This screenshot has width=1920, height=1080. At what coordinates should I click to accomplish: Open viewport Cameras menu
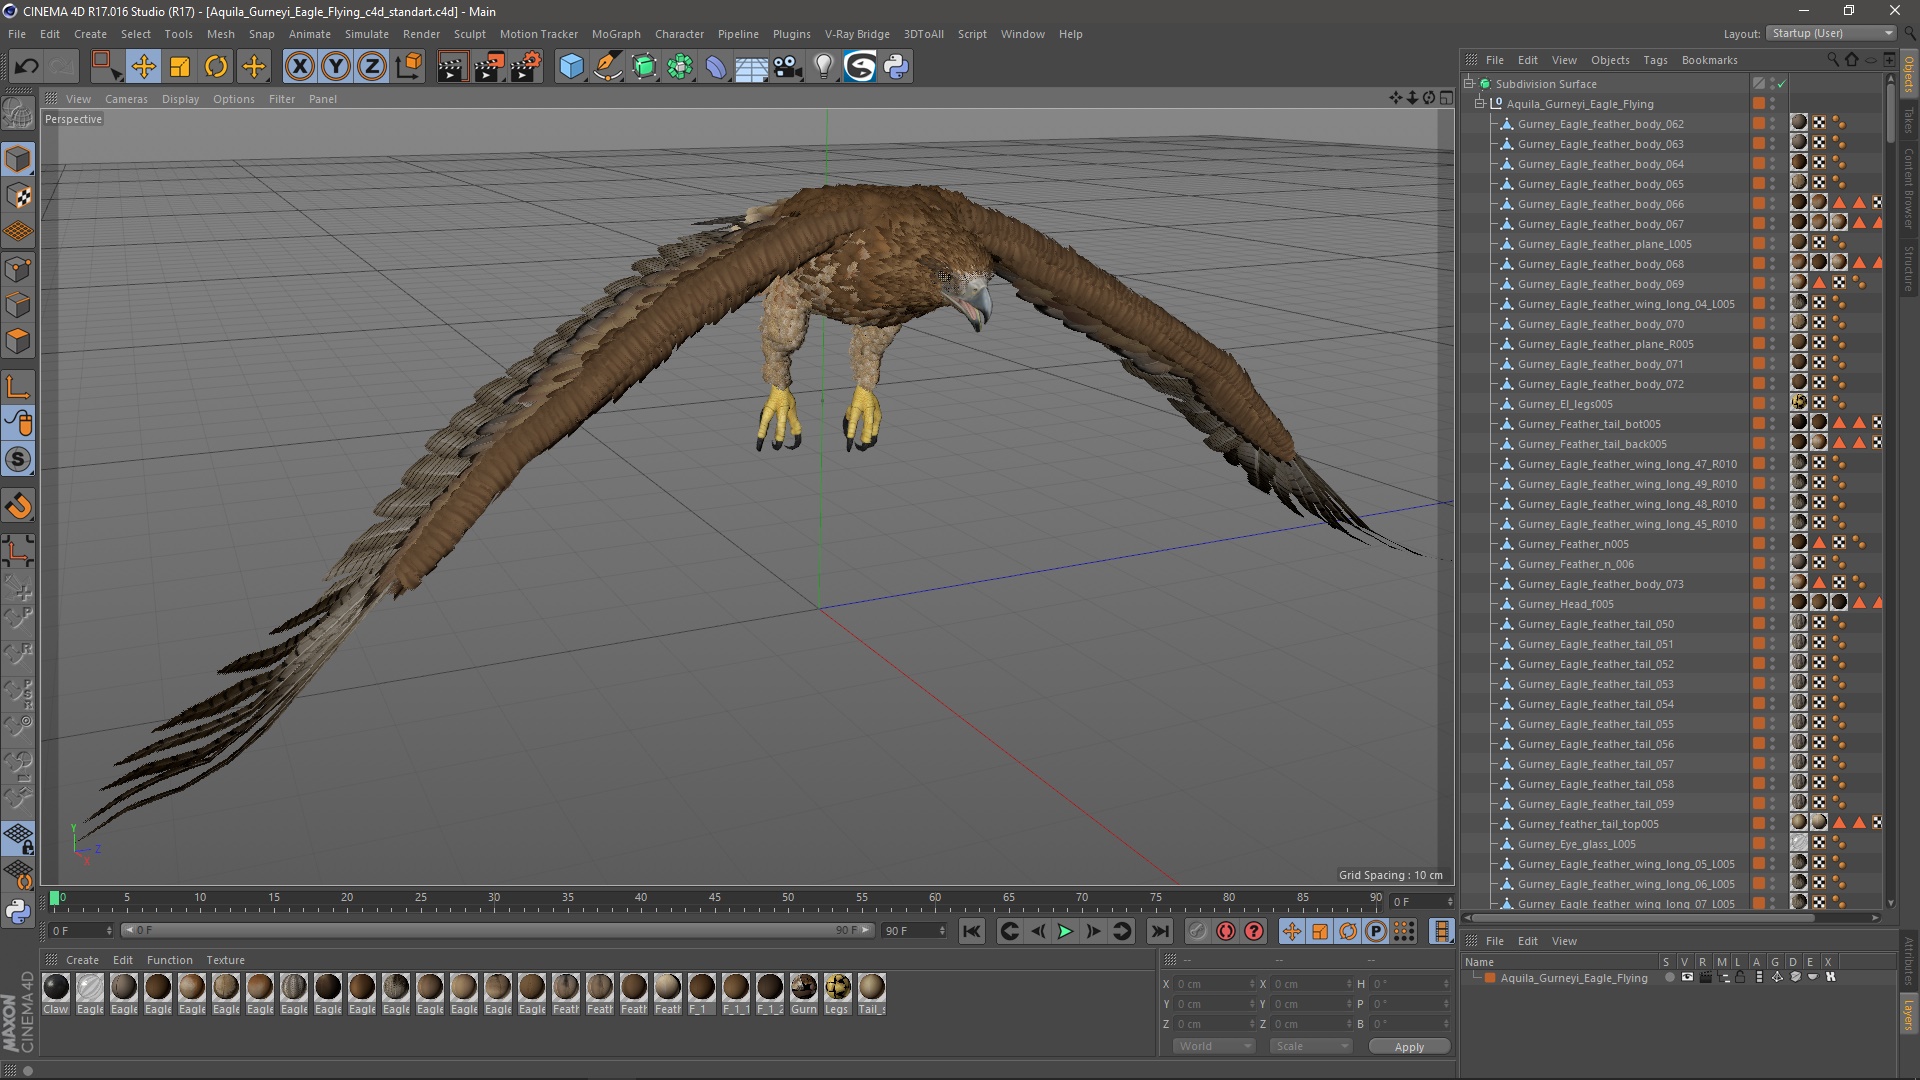click(126, 99)
